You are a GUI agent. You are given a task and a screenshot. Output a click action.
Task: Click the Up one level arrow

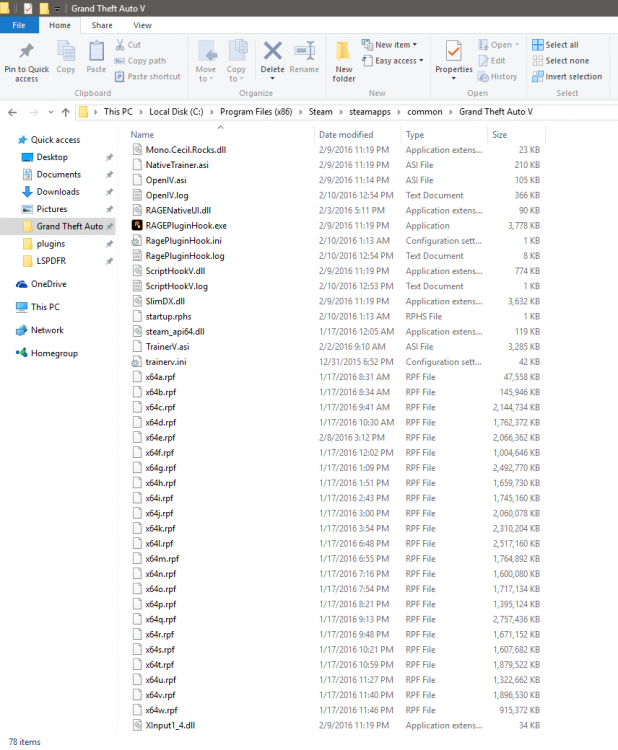pos(66,112)
